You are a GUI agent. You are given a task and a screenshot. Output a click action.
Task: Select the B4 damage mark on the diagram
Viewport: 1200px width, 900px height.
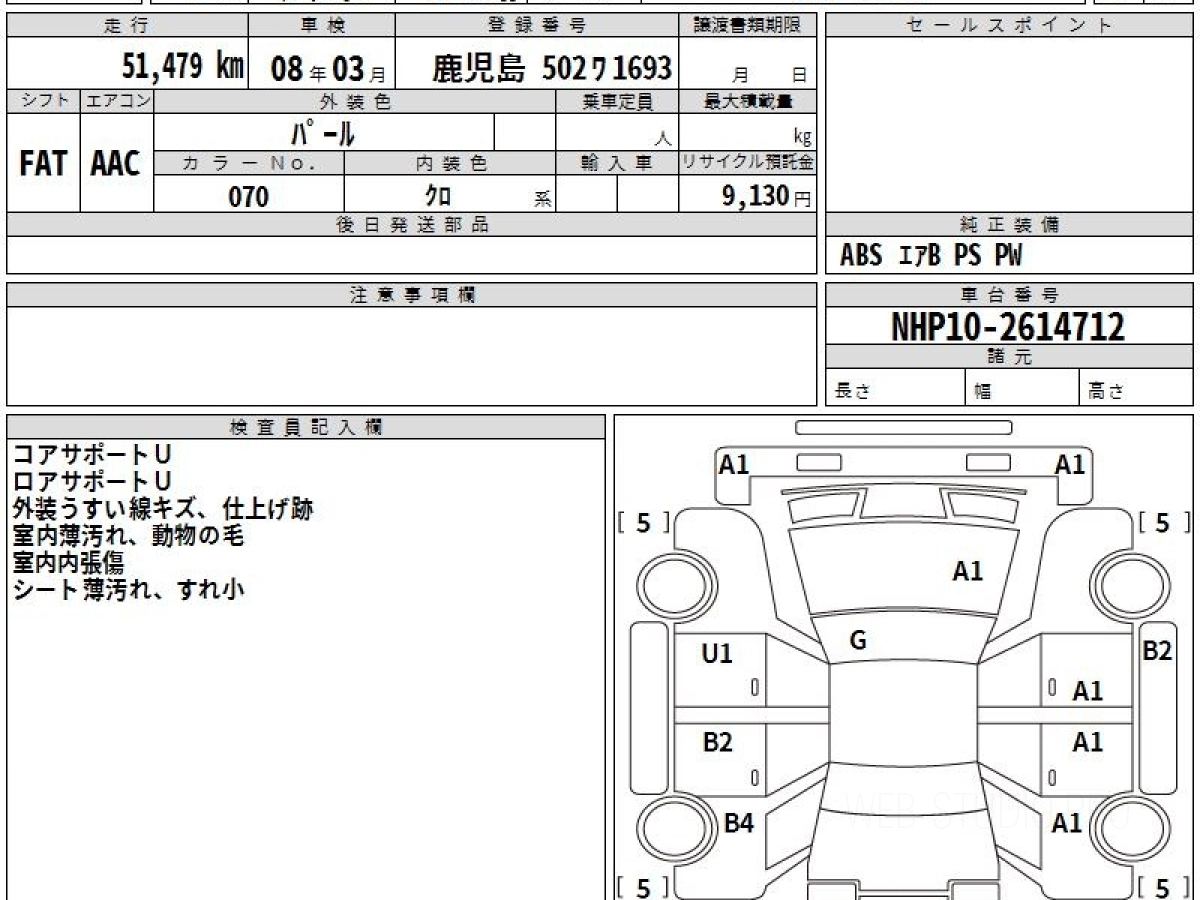(x=738, y=823)
